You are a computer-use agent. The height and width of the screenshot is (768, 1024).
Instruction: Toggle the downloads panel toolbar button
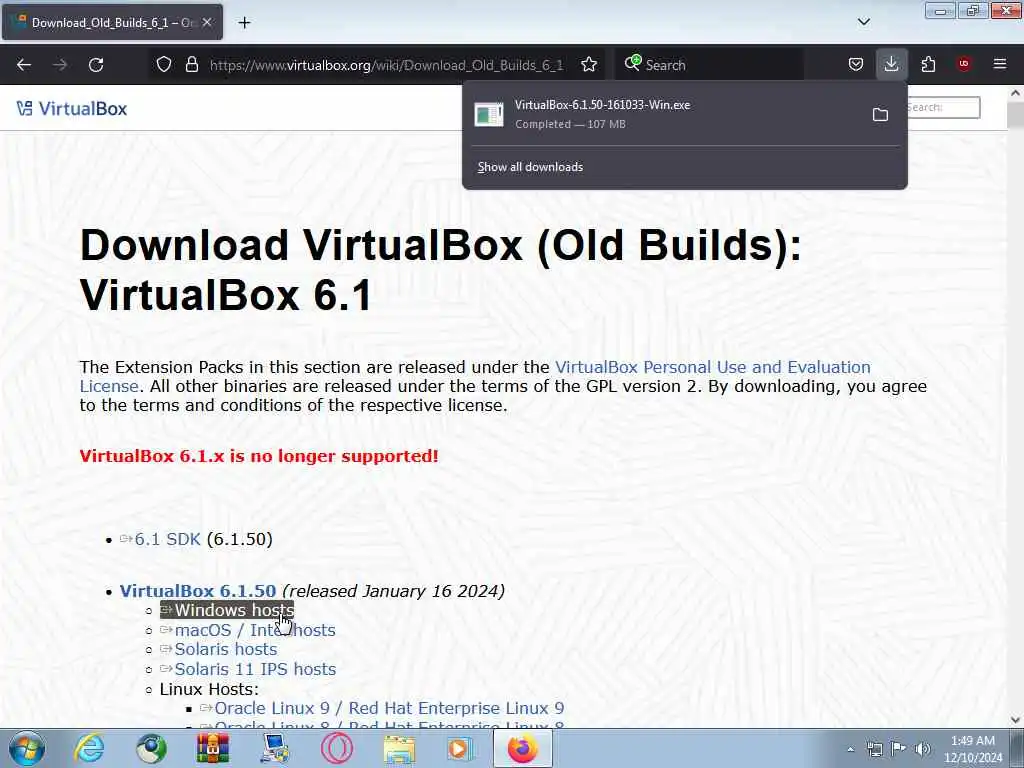pyautogui.click(x=891, y=64)
